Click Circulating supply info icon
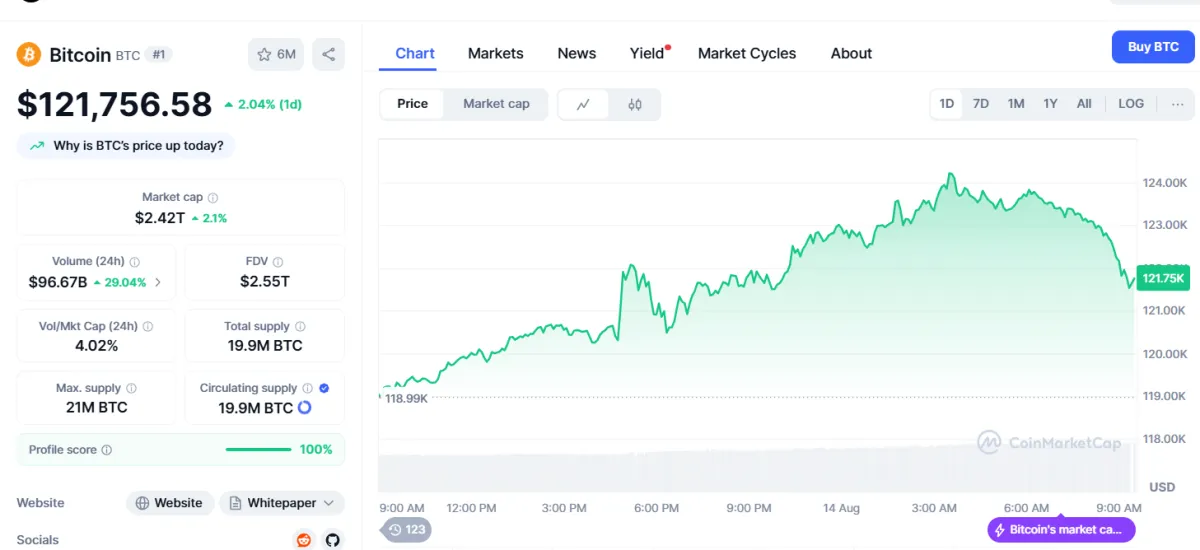Viewport: 1200px width, 550px height. (x=308, y=389)
